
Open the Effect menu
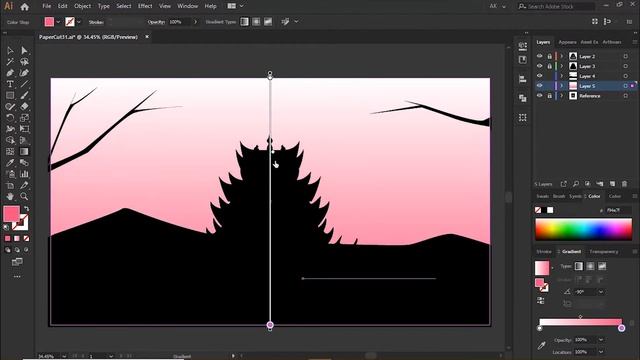tap(145, 6)
